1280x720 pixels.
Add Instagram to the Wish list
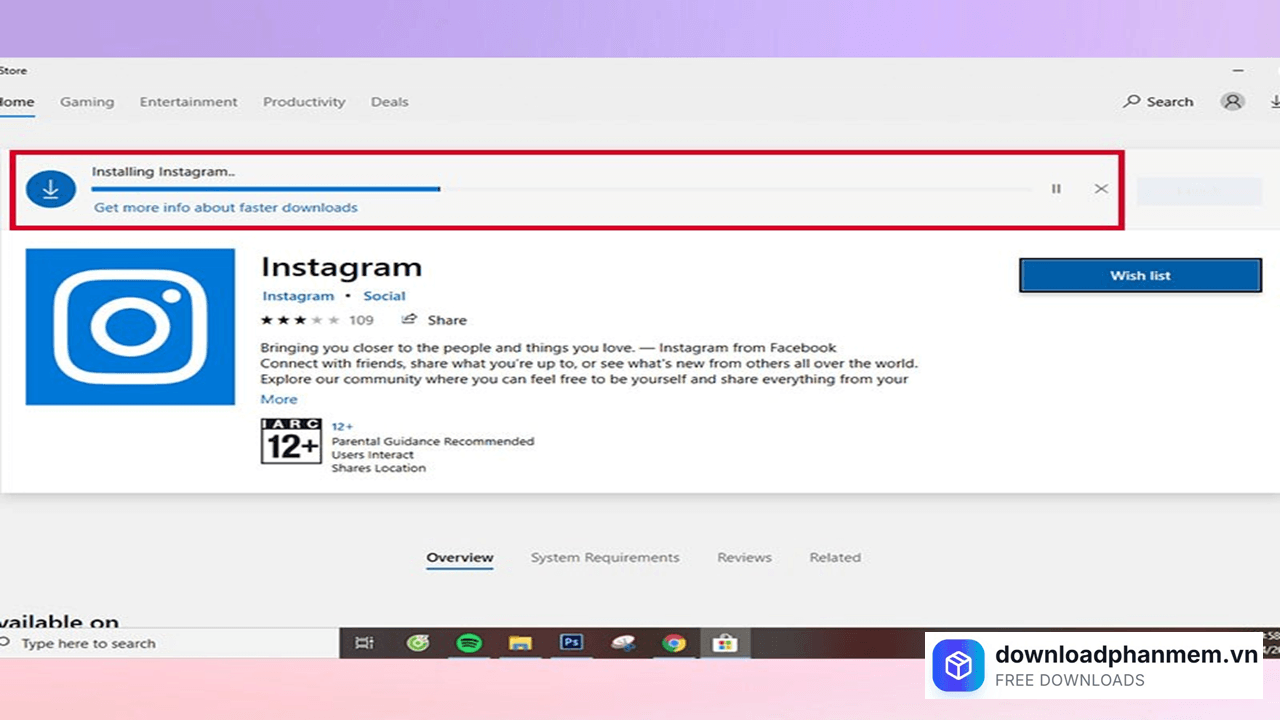(x=1139, y=275)
